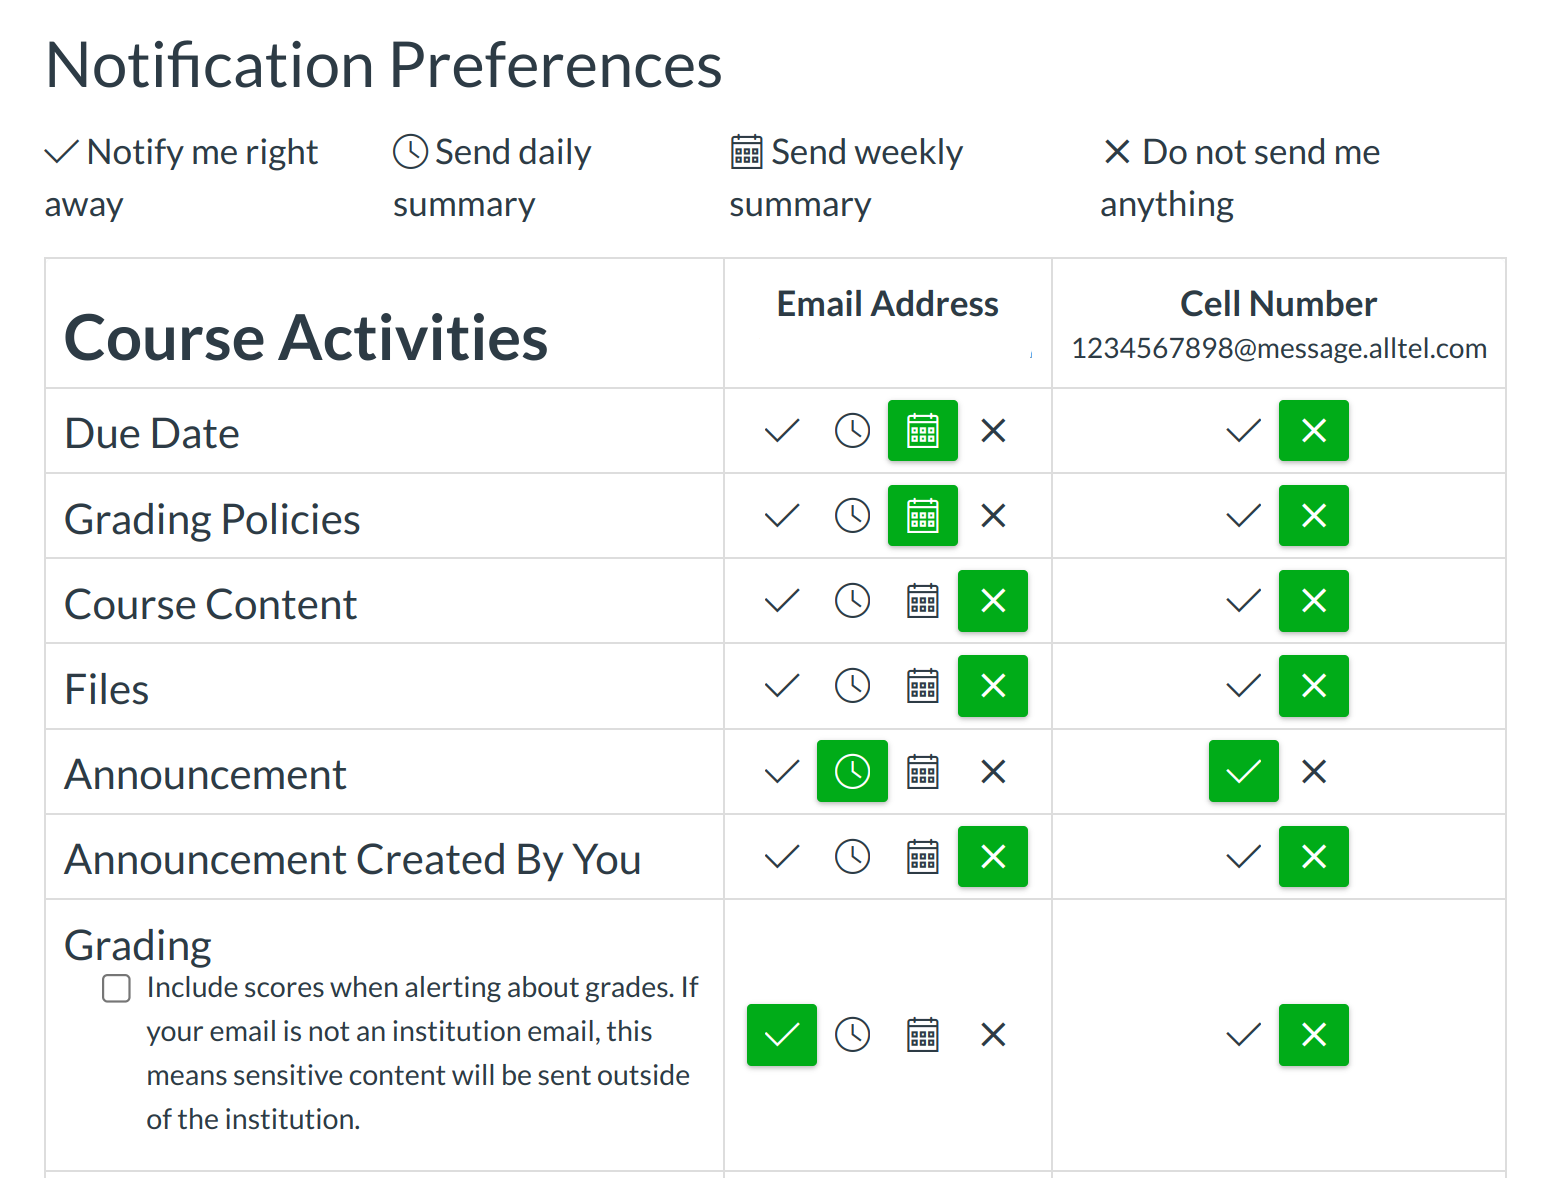Choose weekly summary email for Grading
This screenshot has height=1178, width=1544.
click(922, 1035)
